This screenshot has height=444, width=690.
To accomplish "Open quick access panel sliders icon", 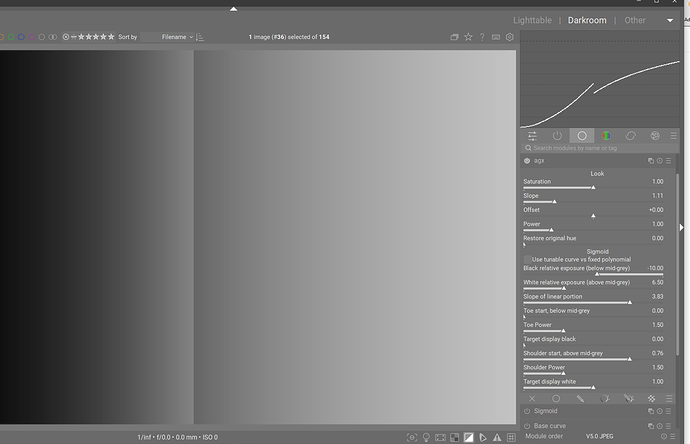I will click(532, 135).
